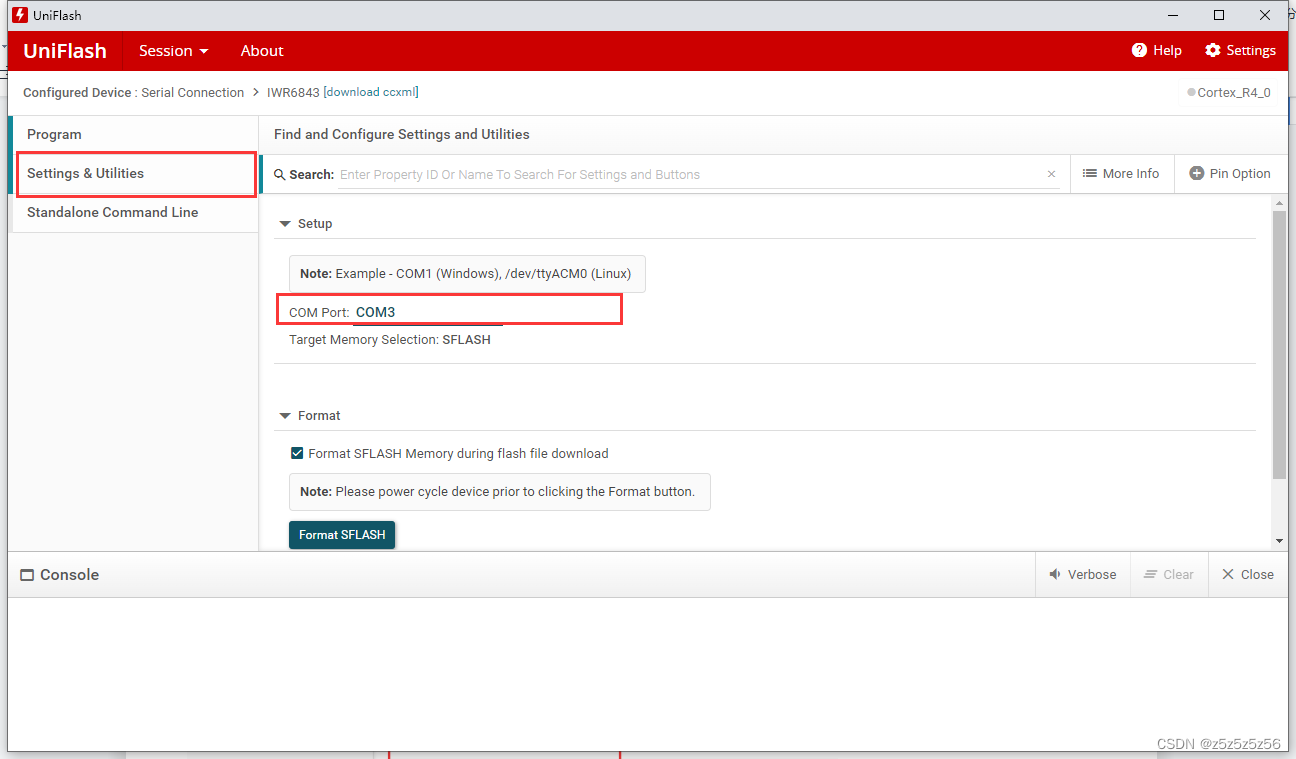Click the IWR6843 device name
Image resolution: width=1296 pixels, height=759 pixels.
293,93
